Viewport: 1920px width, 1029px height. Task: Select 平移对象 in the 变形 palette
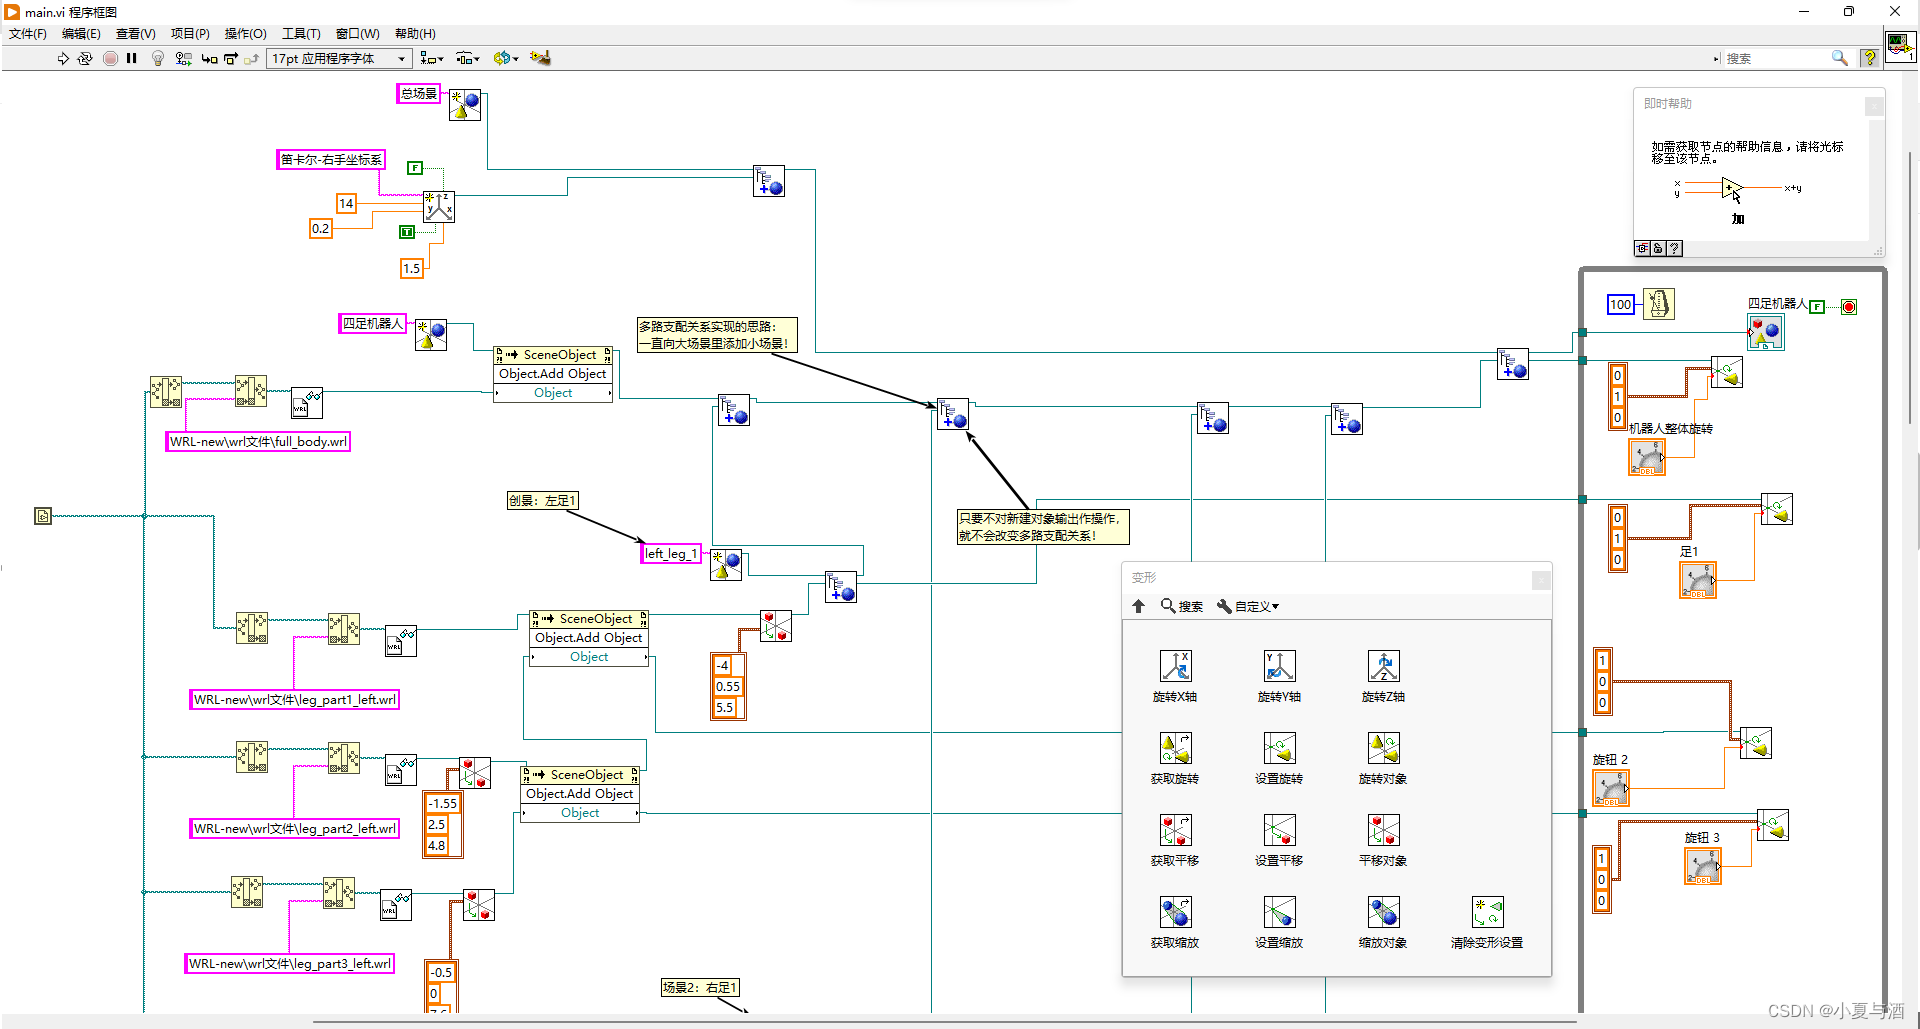[x=1383, y=839]
